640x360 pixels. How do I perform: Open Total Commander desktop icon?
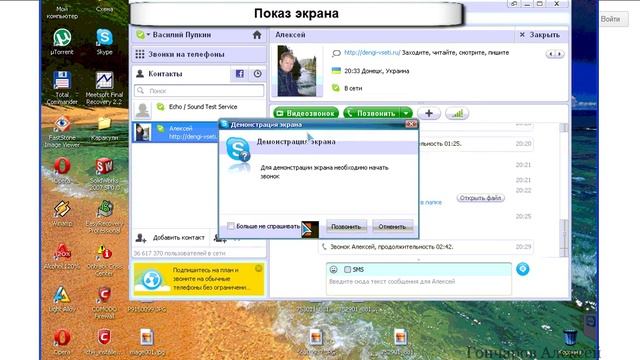pyautogui.click(x=62, y=87)
